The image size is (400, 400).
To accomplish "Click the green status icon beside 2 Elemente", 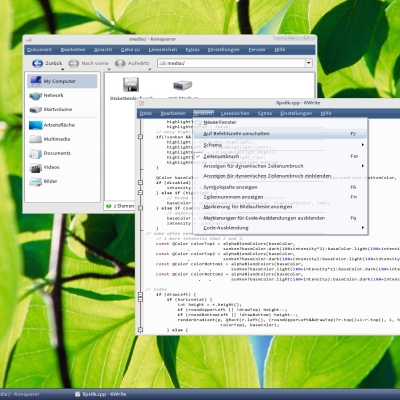I will point(108,206).
